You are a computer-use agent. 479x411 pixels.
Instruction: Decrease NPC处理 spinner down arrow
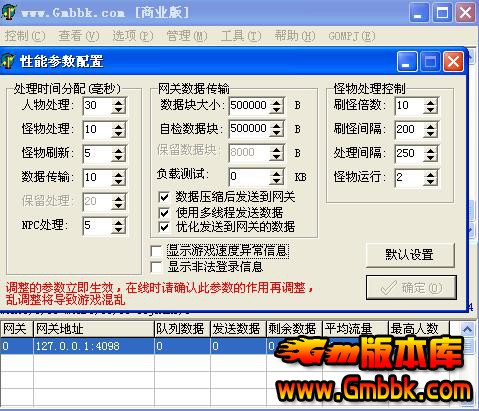pos(119,230)
